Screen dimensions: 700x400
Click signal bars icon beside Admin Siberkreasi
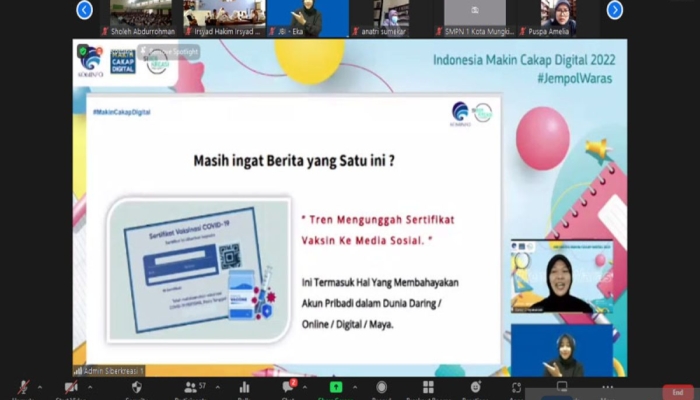pos(78,371)
